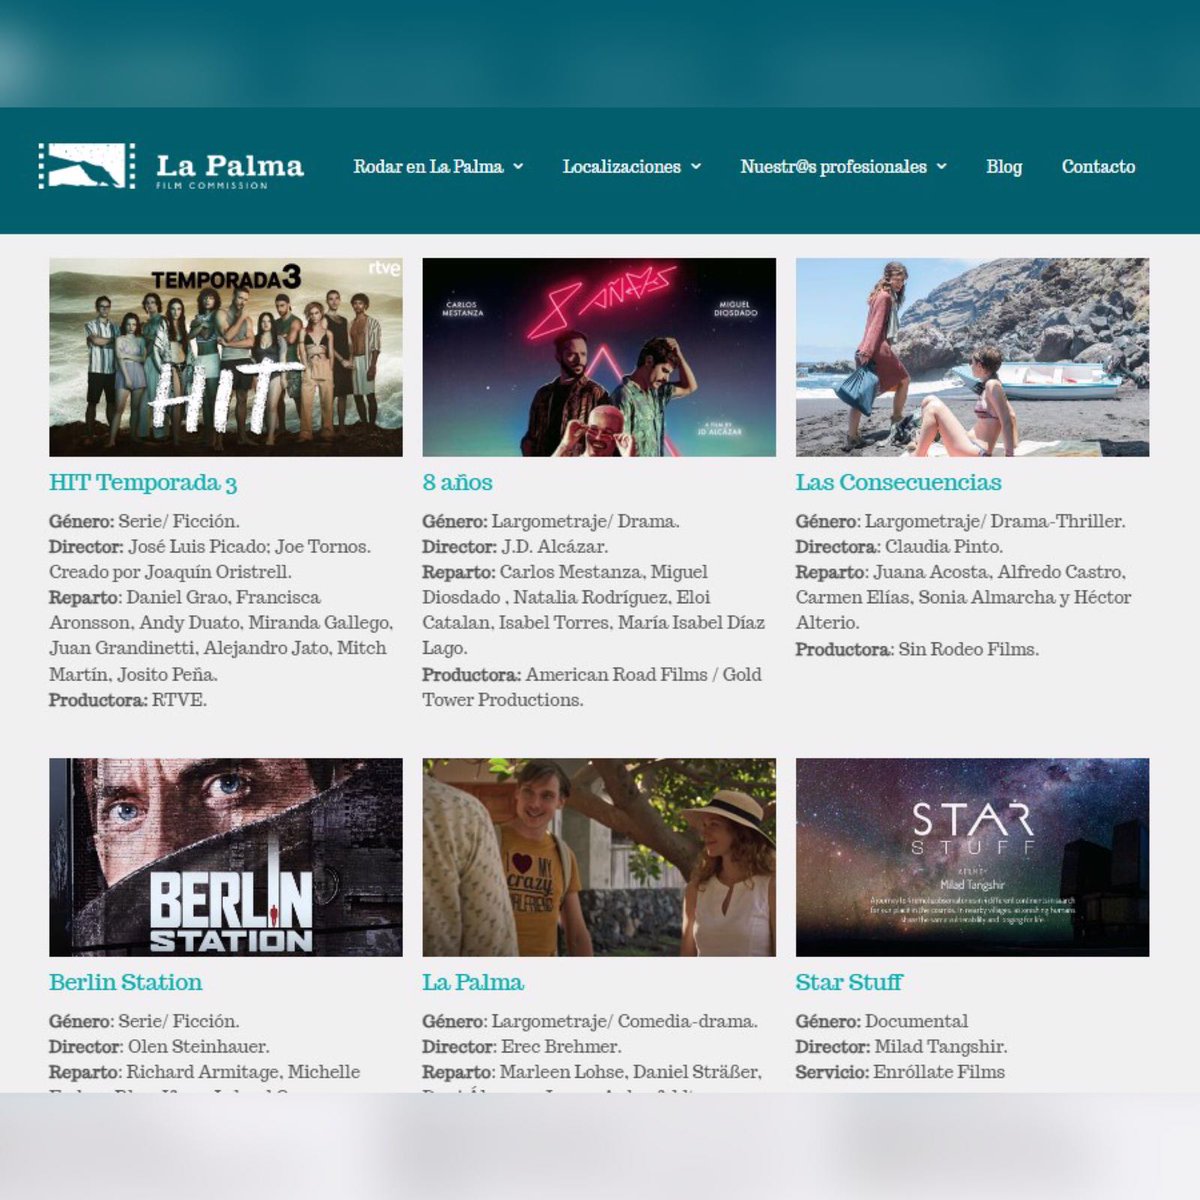
Task: Follow the Berlin Station title link
Action: click(126, 983)
